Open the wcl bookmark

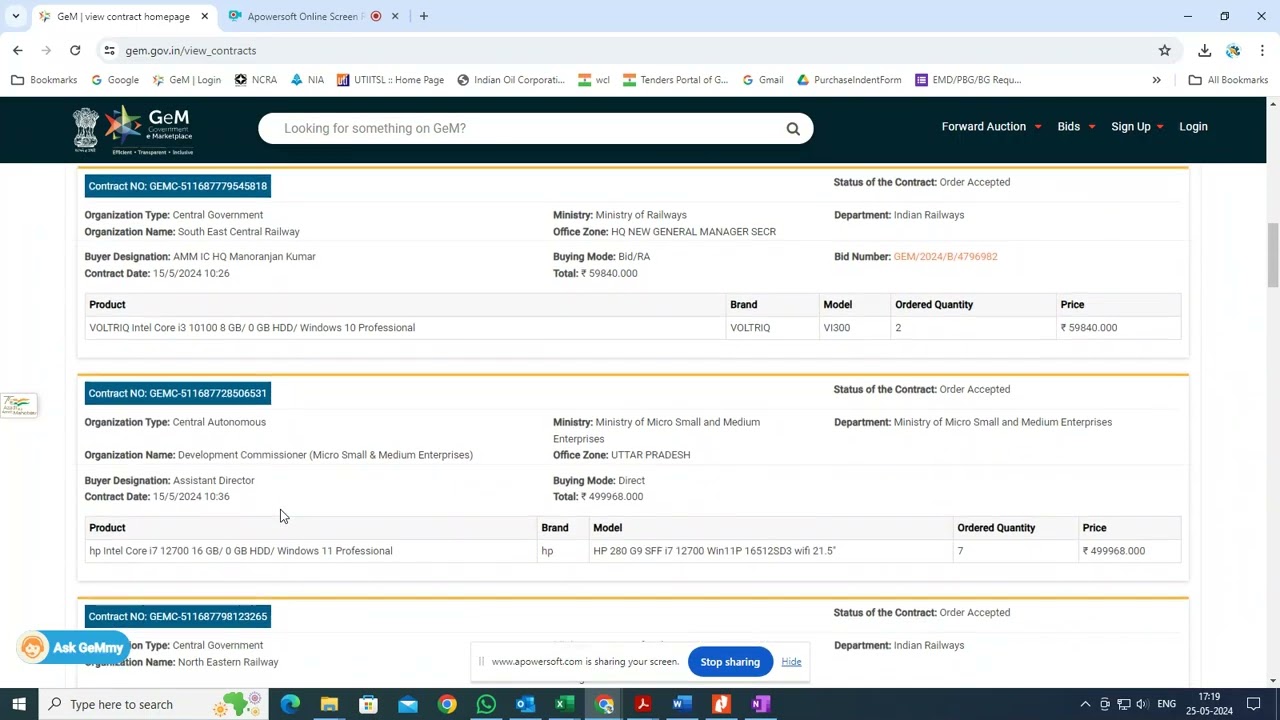click(594, 80)
